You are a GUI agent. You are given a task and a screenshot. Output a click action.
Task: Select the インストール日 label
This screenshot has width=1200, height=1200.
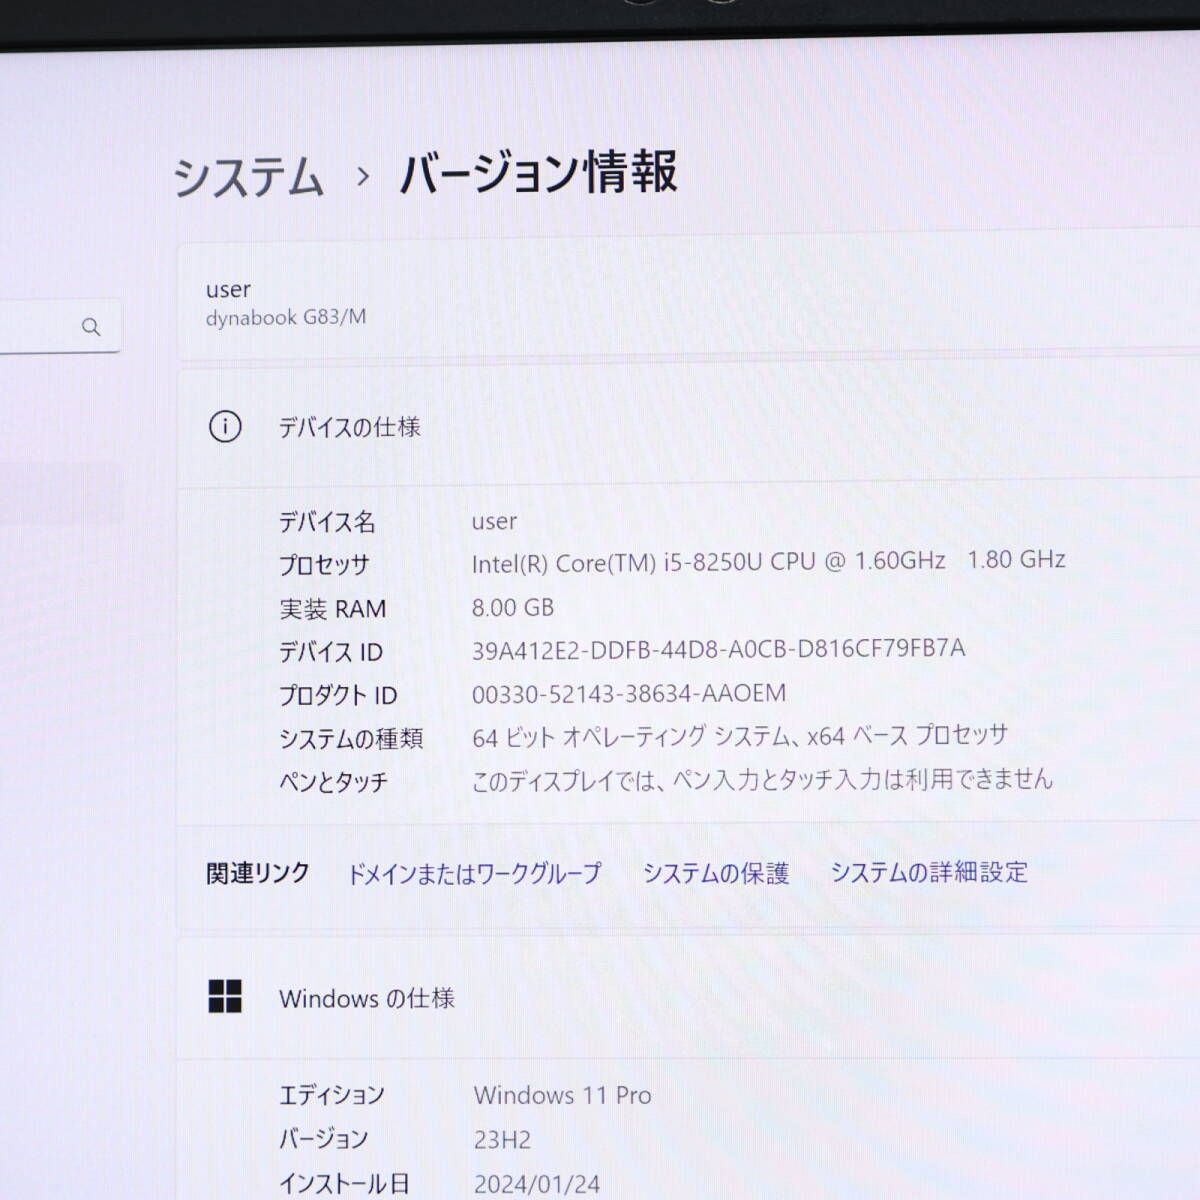click(x=344, y=1184)
